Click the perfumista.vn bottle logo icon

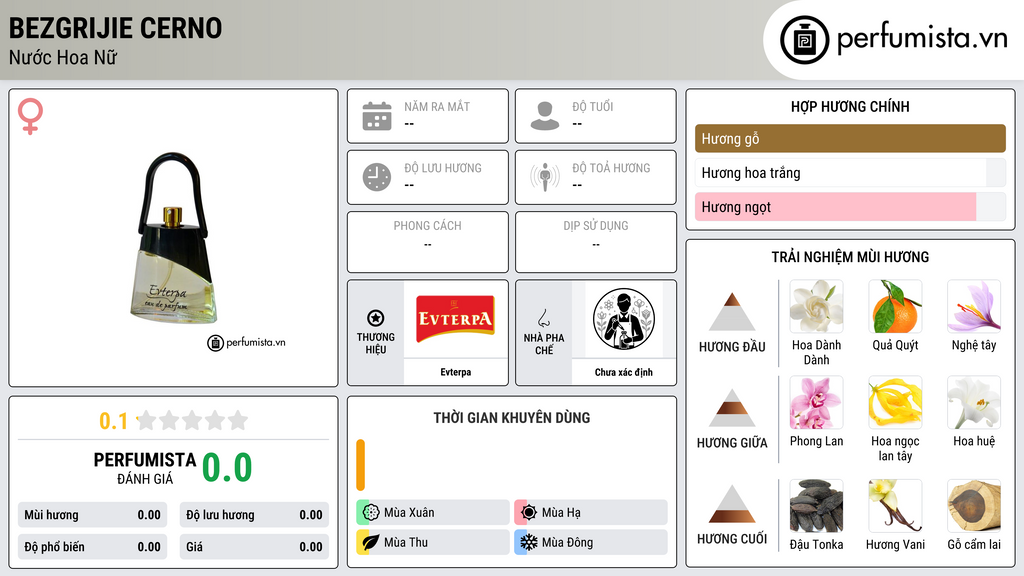coord(804,40)
